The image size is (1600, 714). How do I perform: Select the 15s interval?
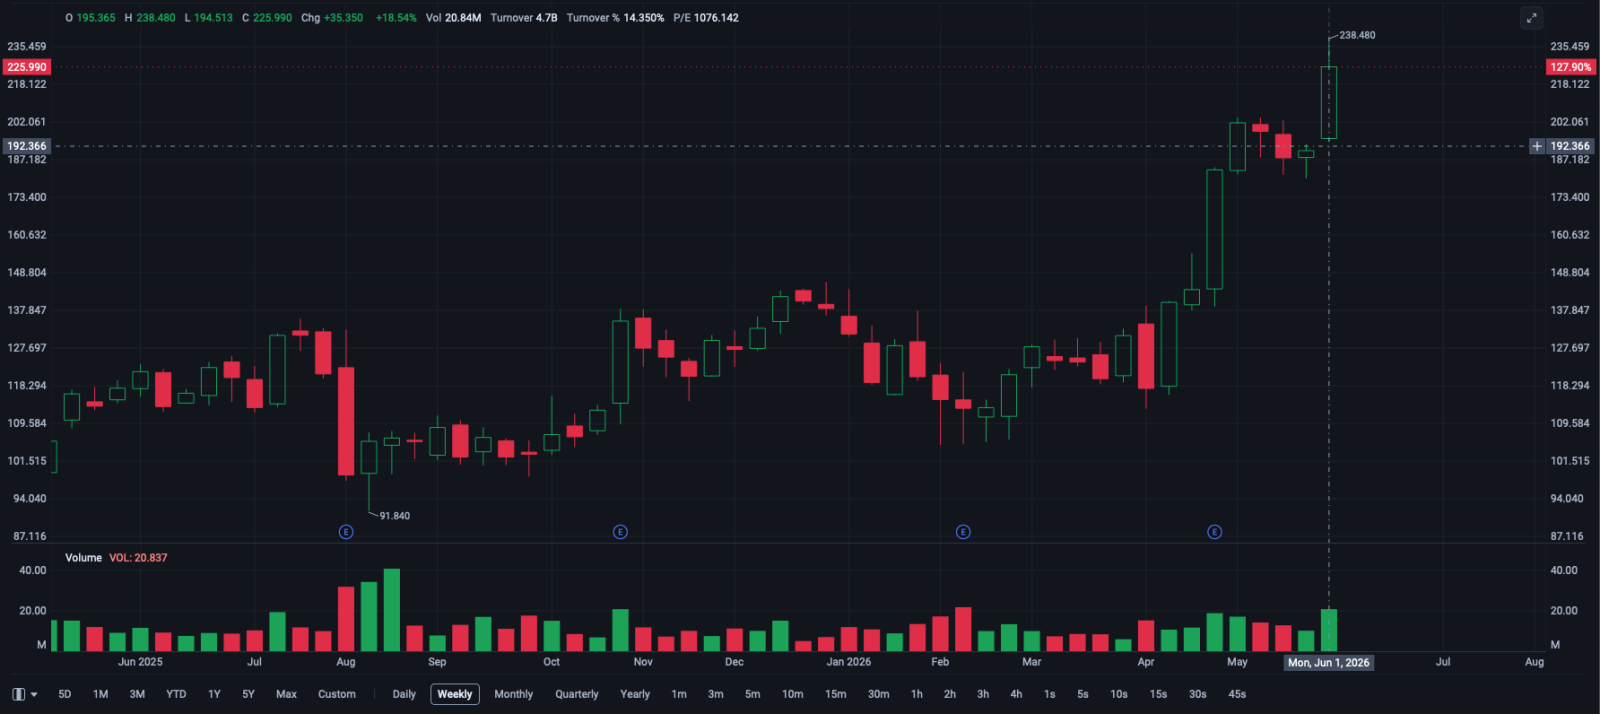1158,694
